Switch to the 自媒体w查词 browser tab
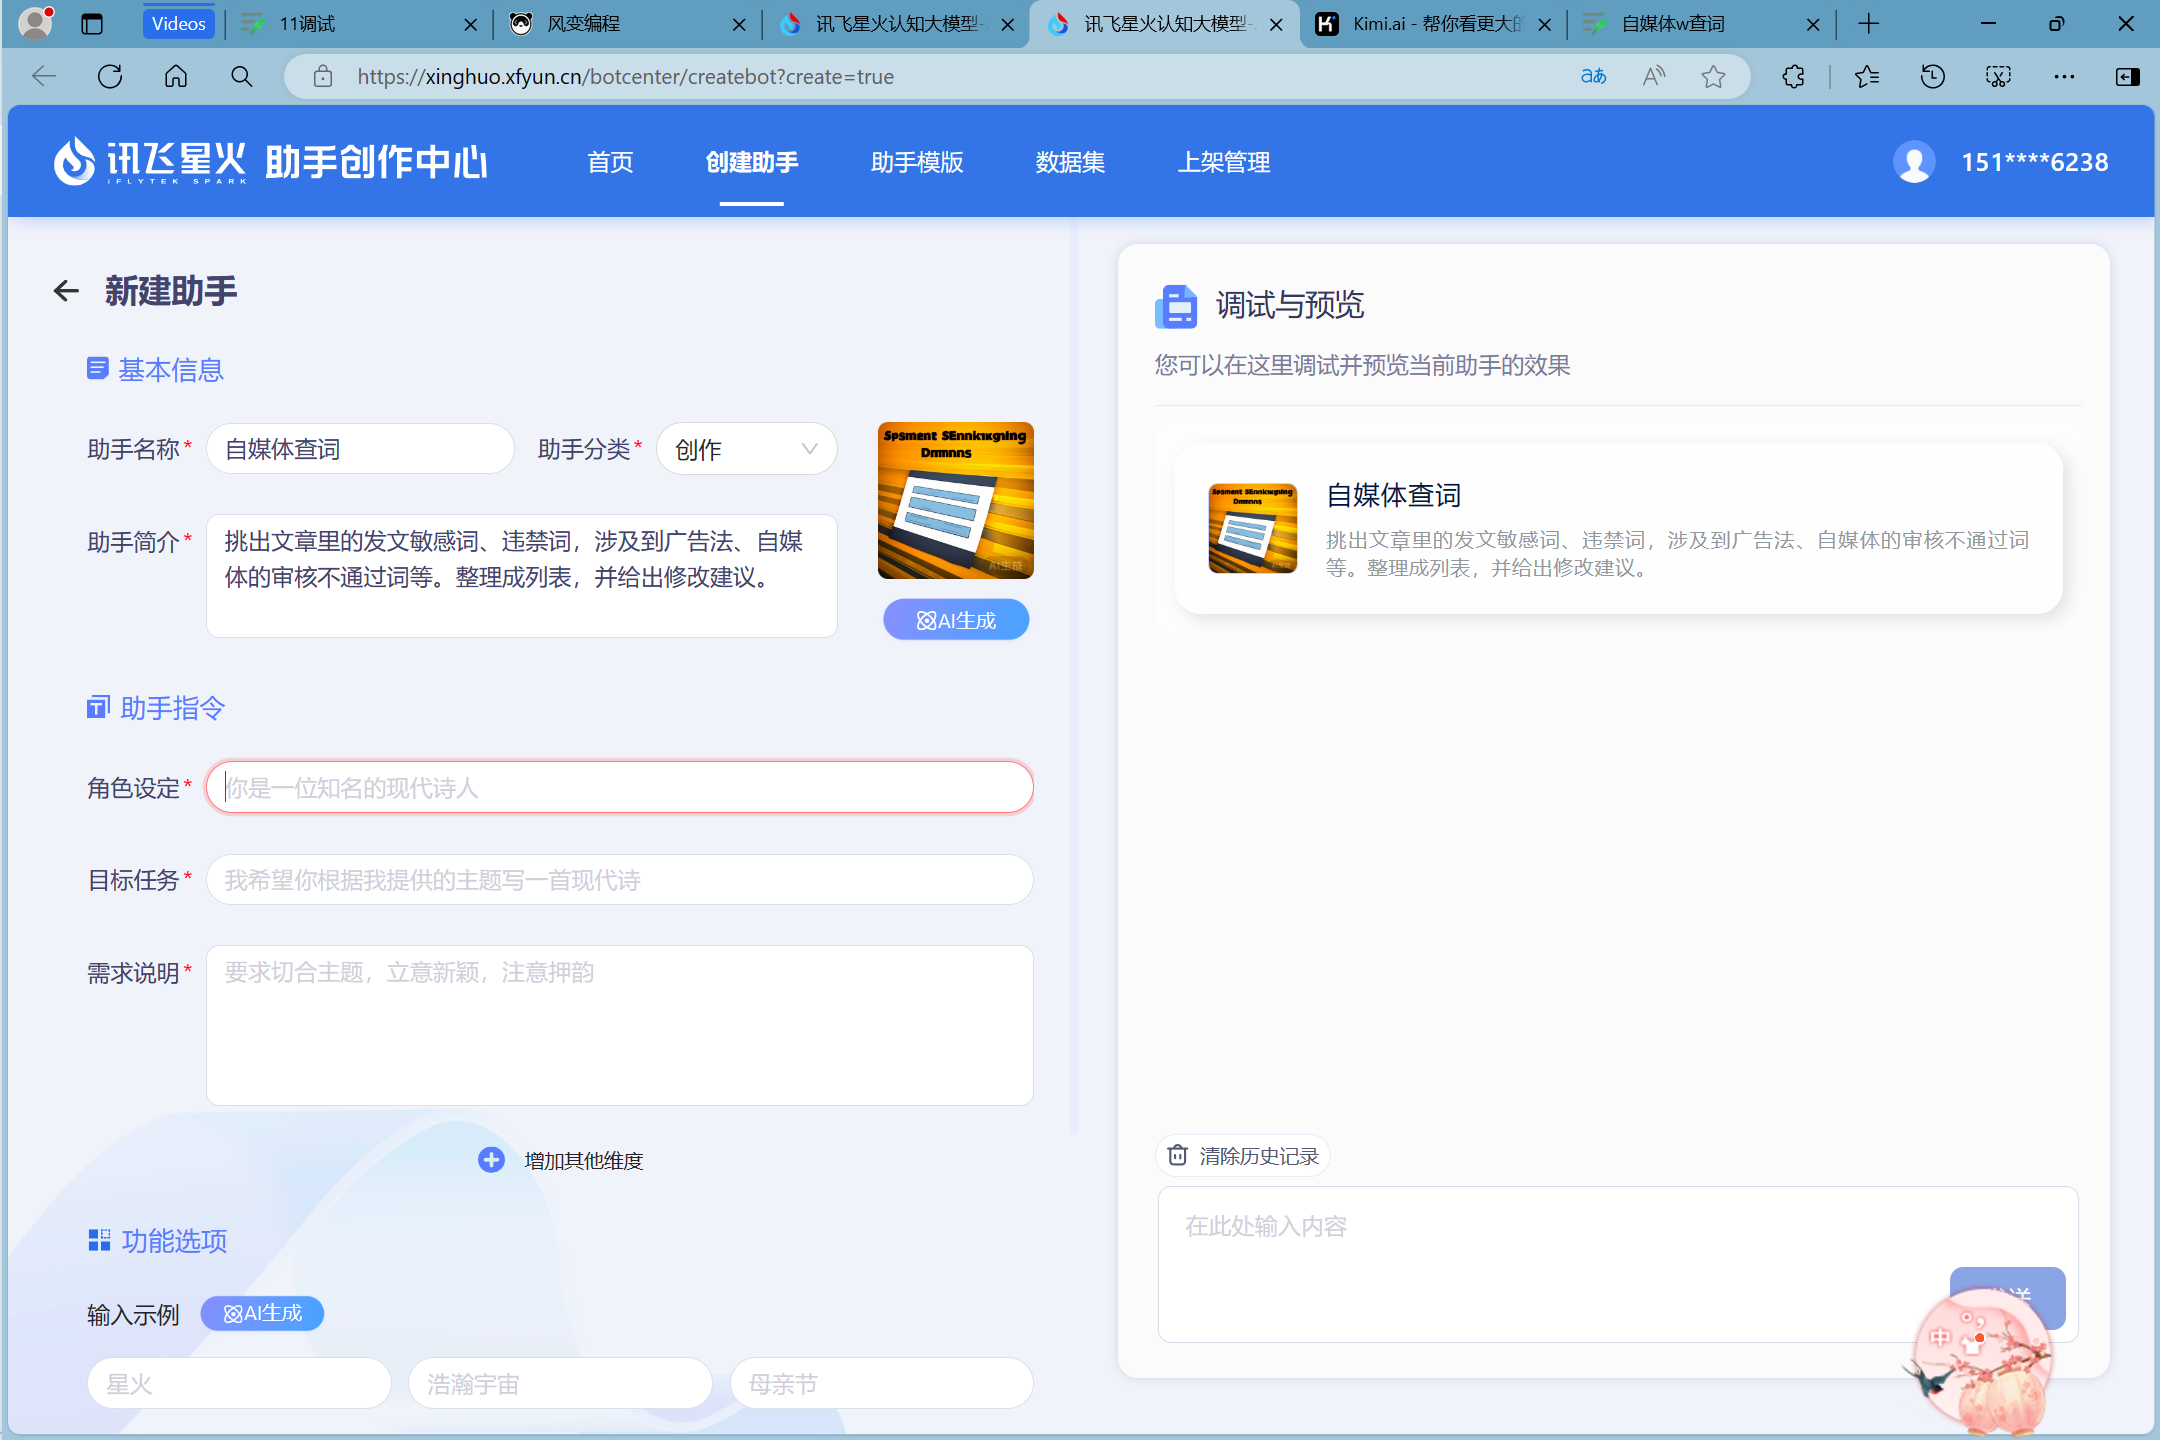This screenshot has height=1440, width=2160. pyautogui.click(x=1700, y=24)
